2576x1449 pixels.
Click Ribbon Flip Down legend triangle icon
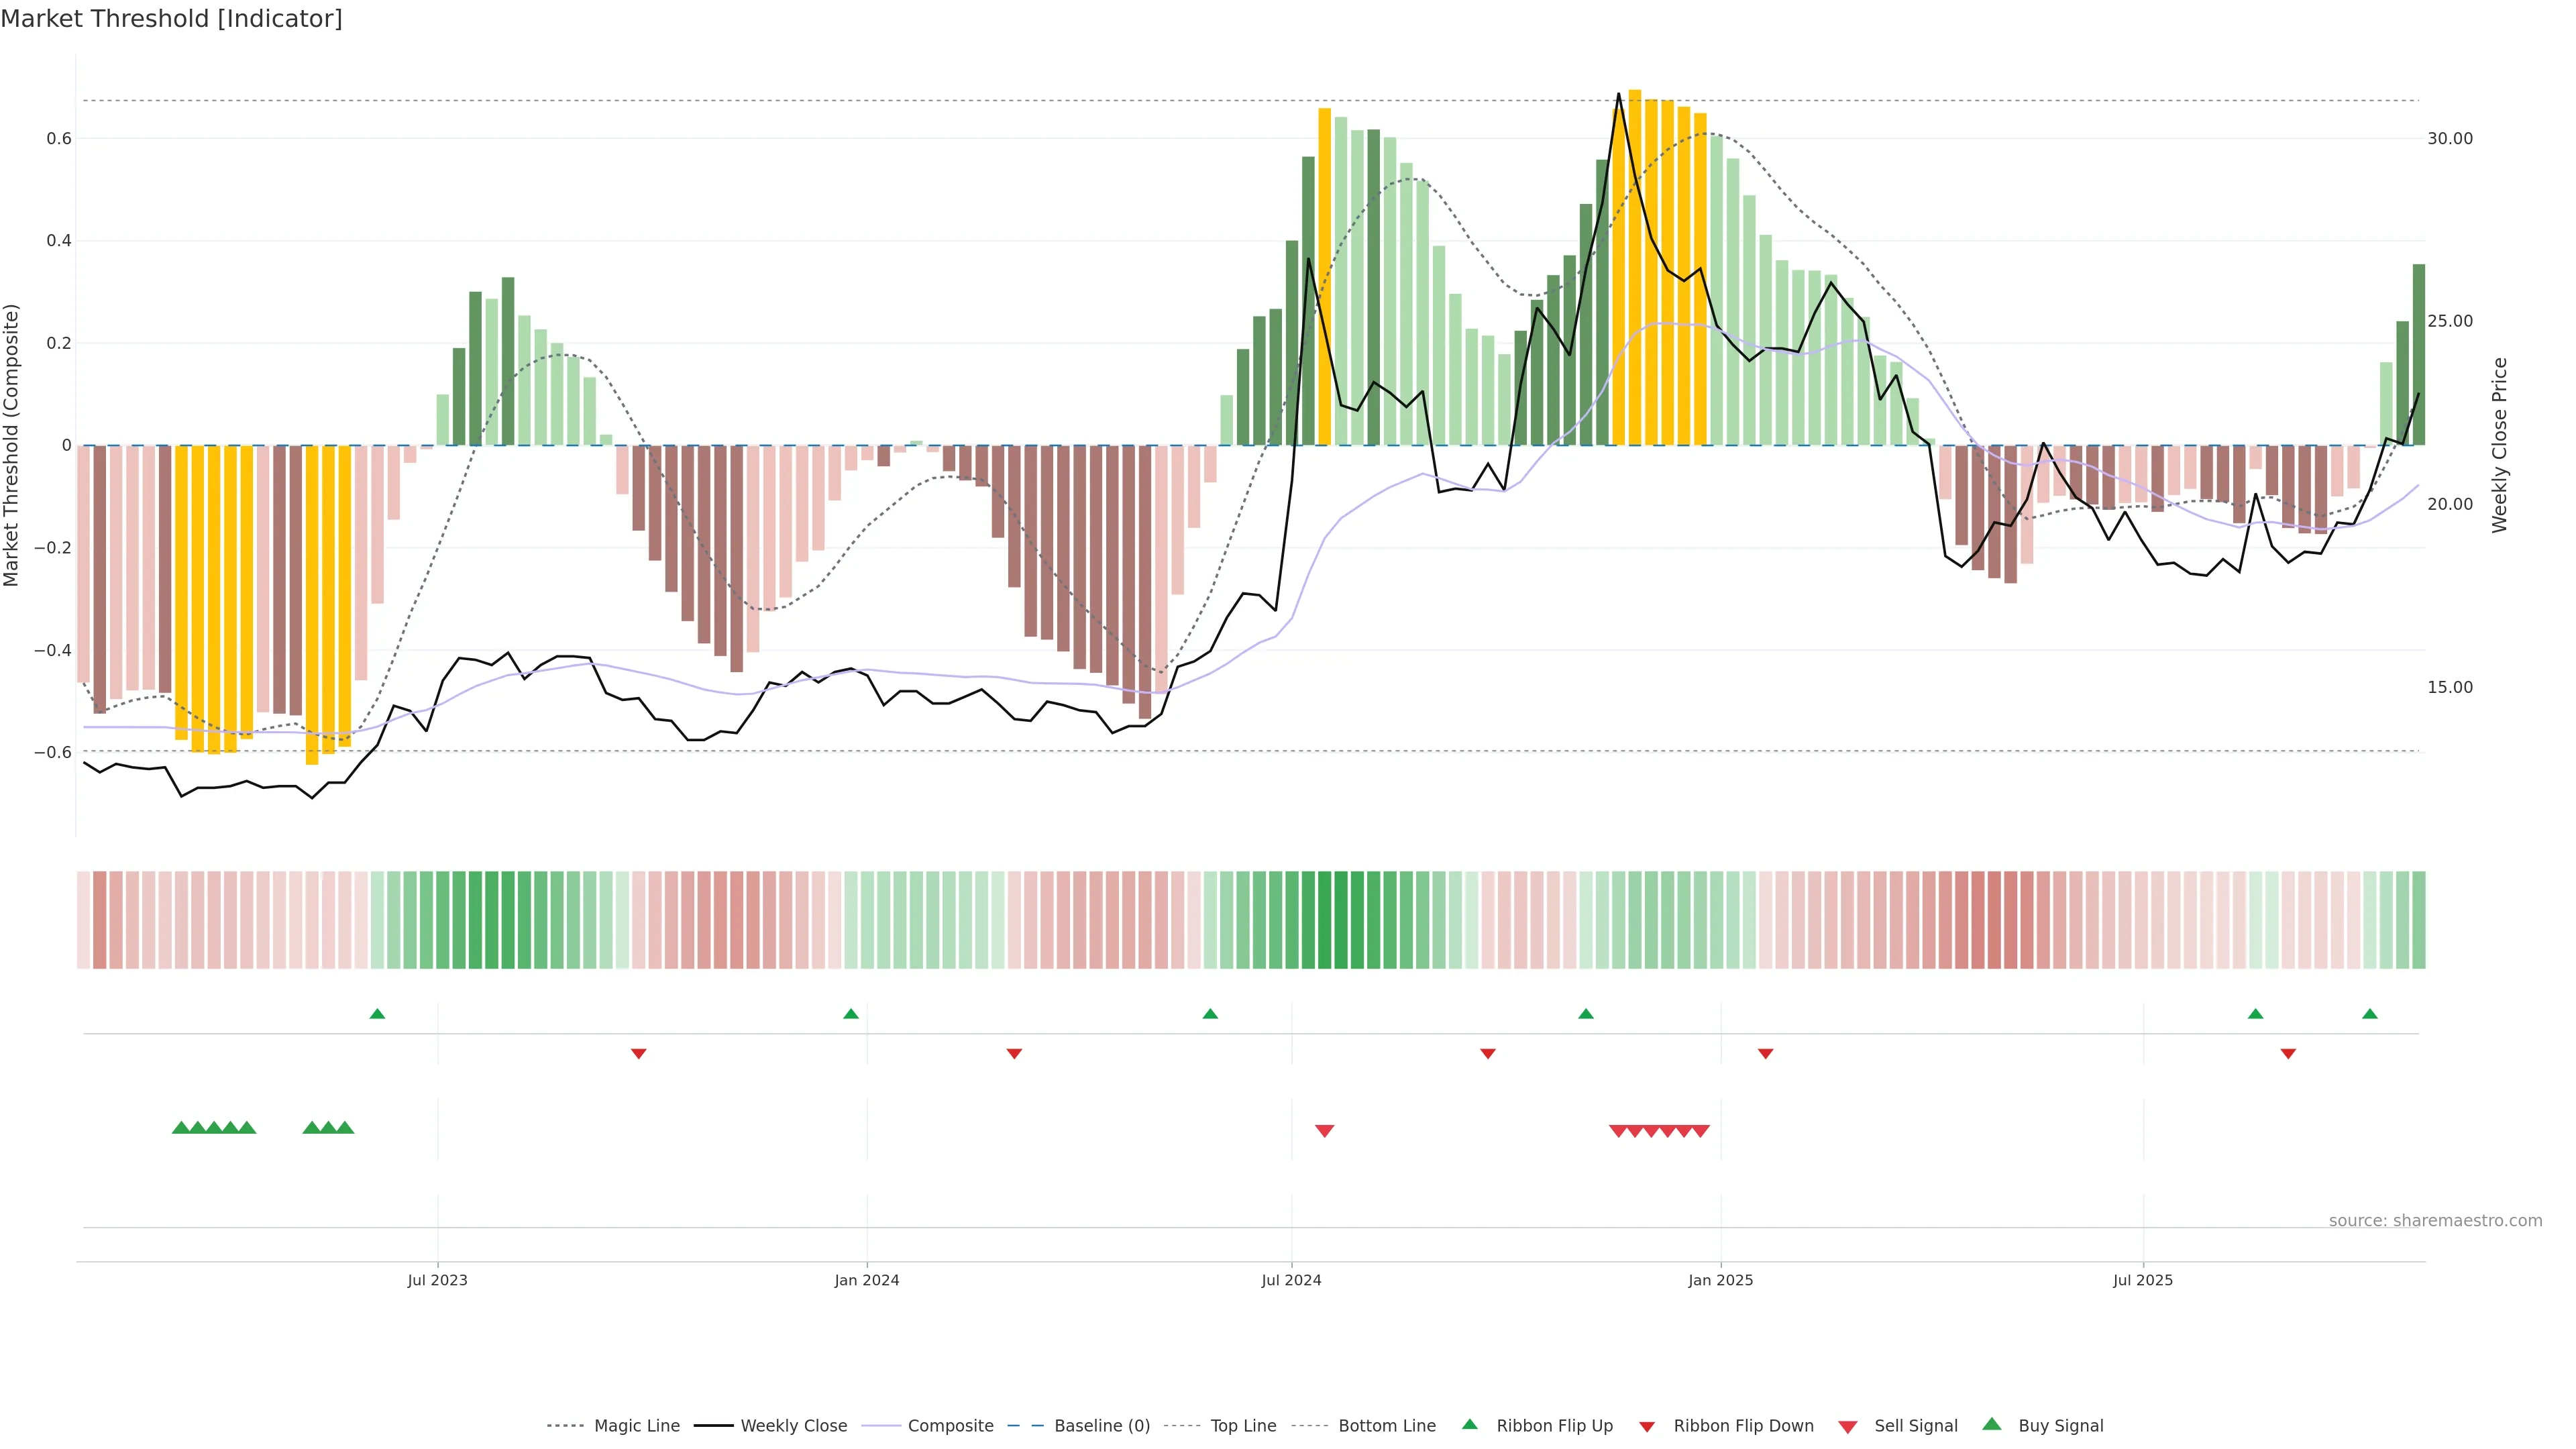pos(1647,1426)
